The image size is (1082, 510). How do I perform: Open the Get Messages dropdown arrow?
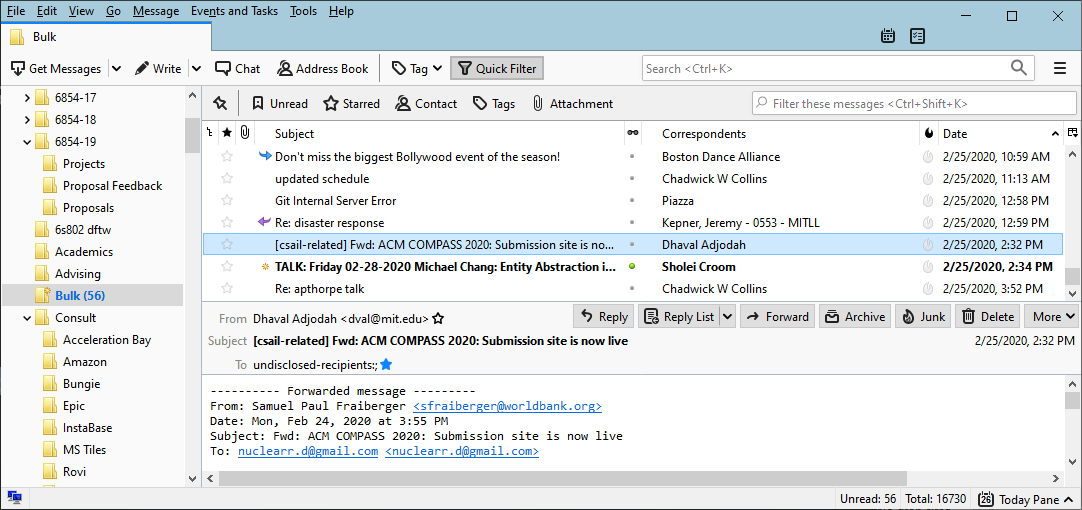pos(116,69)
